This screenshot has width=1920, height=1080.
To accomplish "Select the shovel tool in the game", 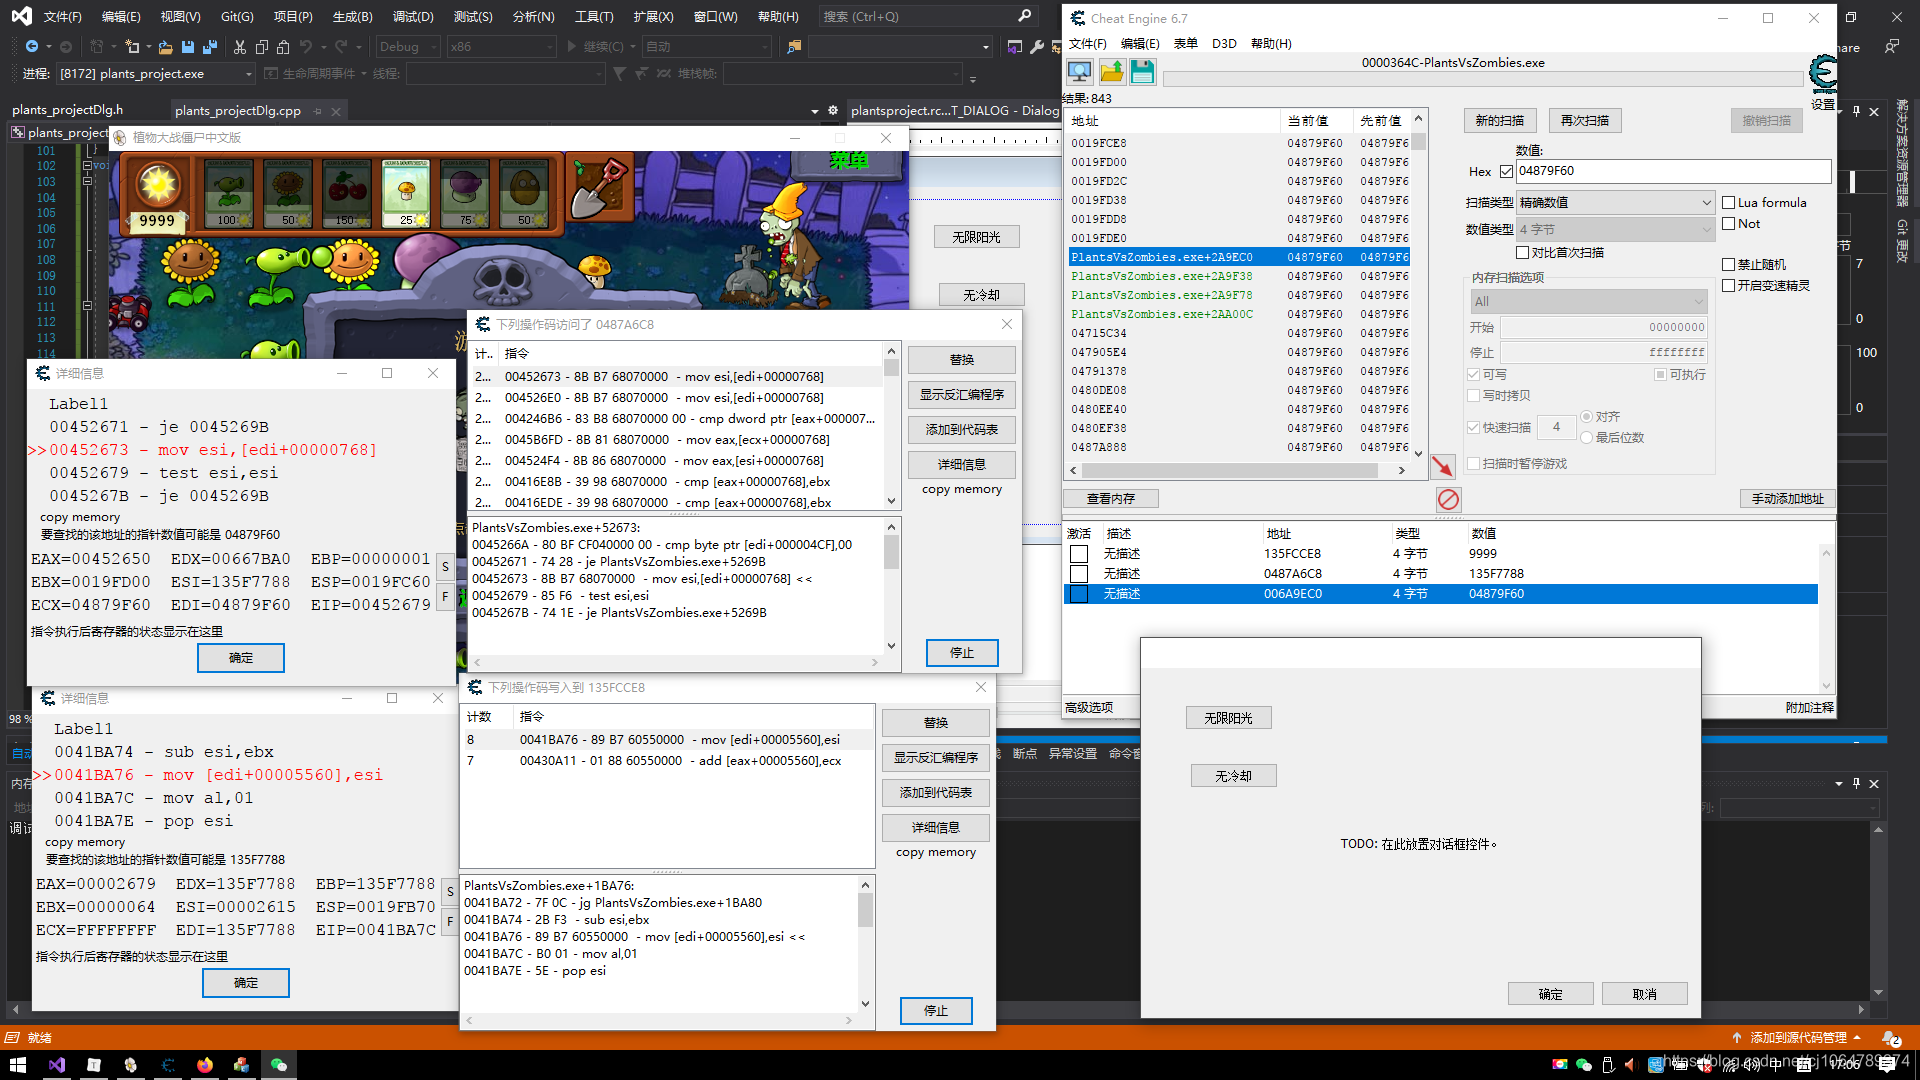I will (599, 190).
